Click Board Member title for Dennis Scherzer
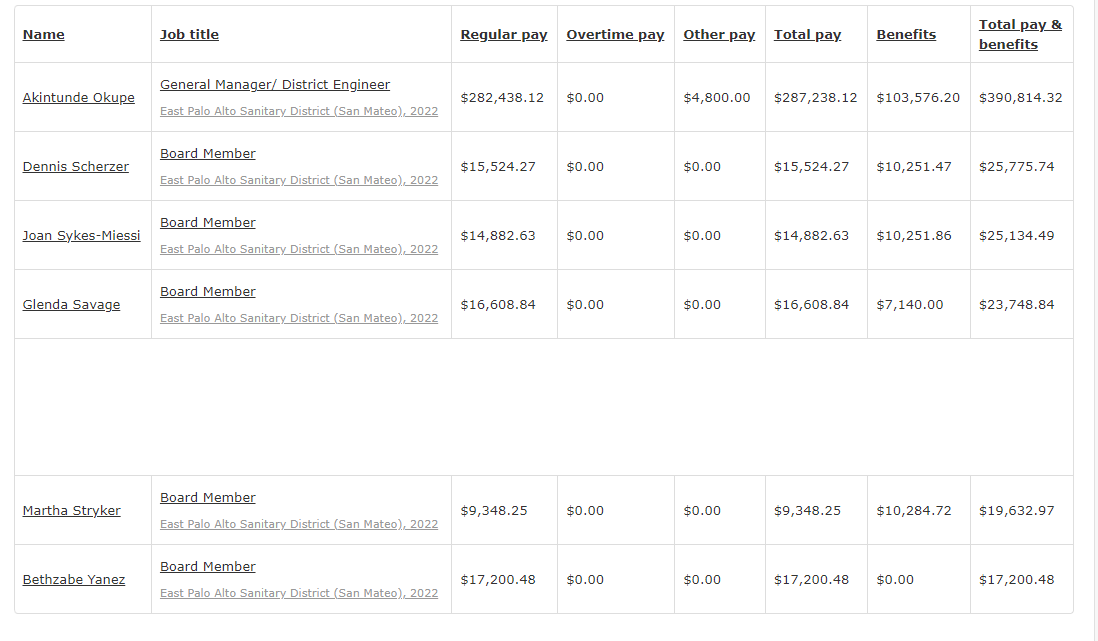Viewport: 1098px width, 641px height. pos(207,153)
